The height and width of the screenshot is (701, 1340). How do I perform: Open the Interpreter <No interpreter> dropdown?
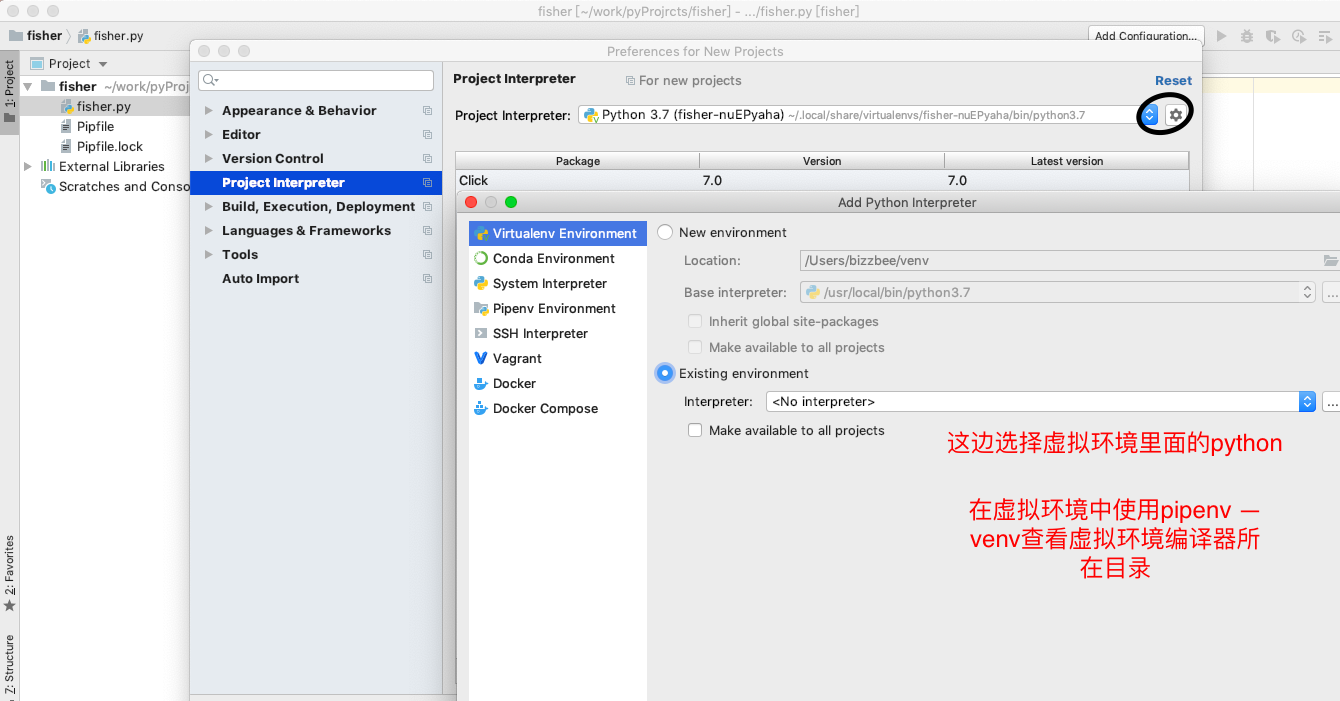click(x=1307, y=401)
